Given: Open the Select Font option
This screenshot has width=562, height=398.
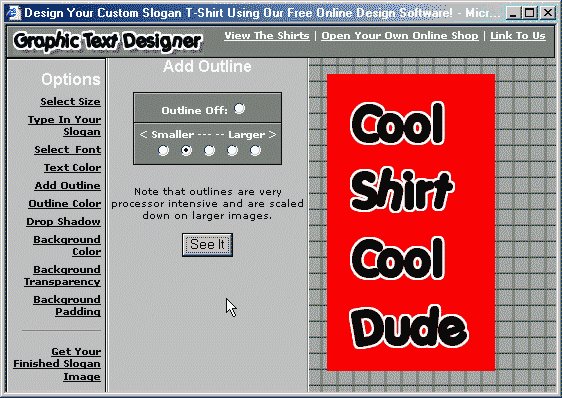Looking at the screenshot, I should click(x=67, y=150).
